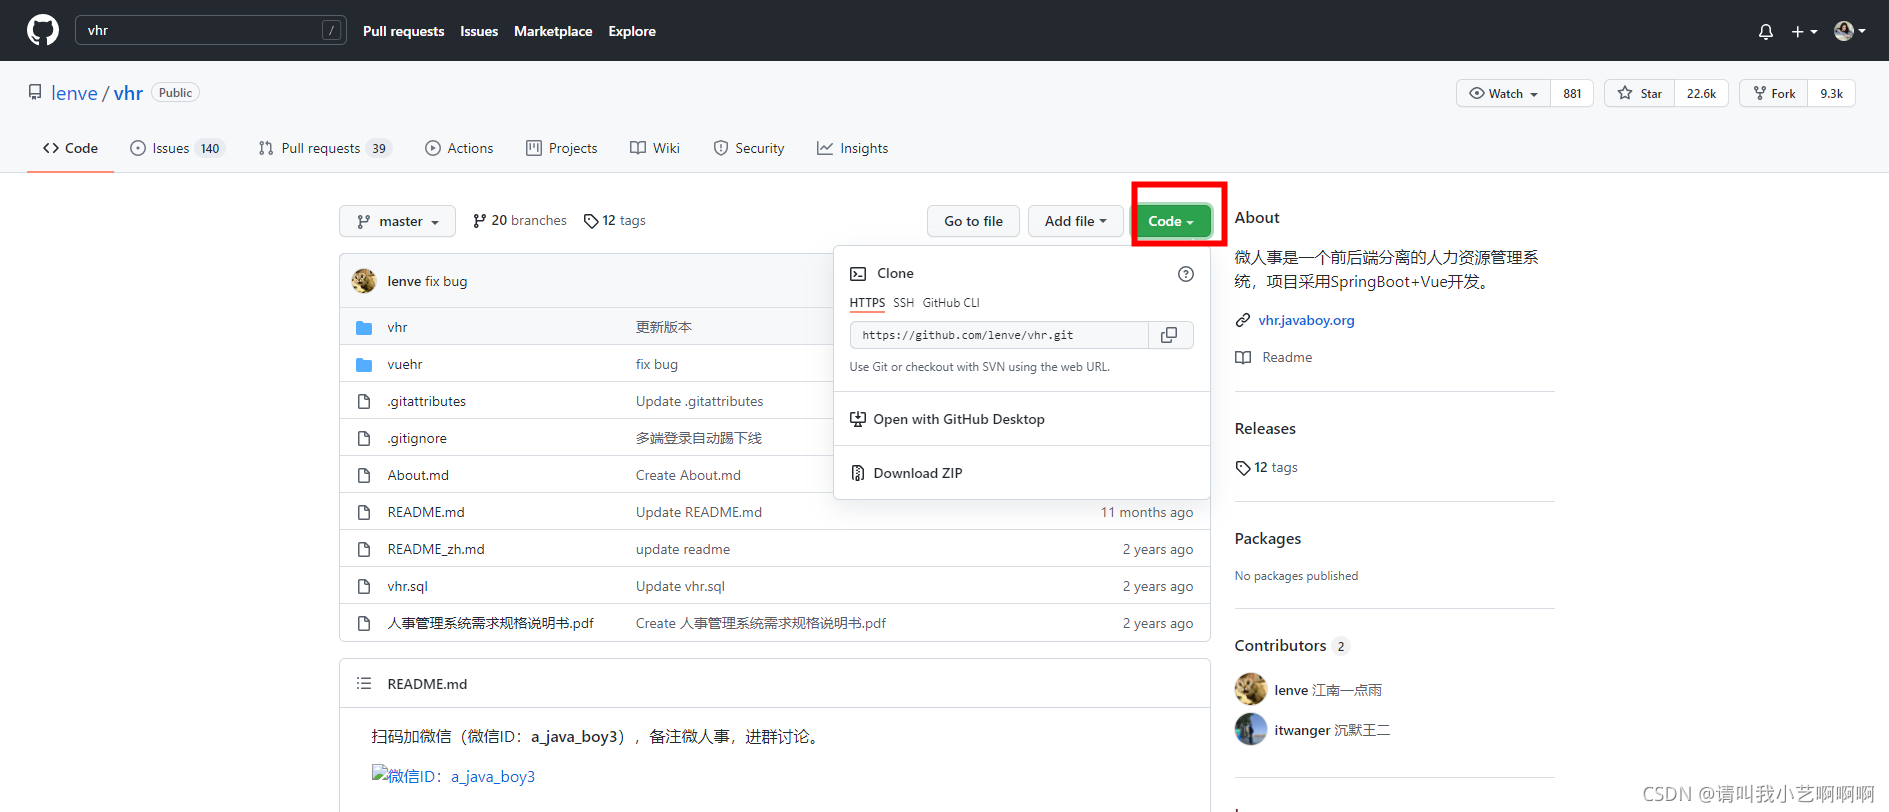Viewport: 1889px width, 812px height.
Task: Open the Issues tab
Action: click(x=177, y=148)
